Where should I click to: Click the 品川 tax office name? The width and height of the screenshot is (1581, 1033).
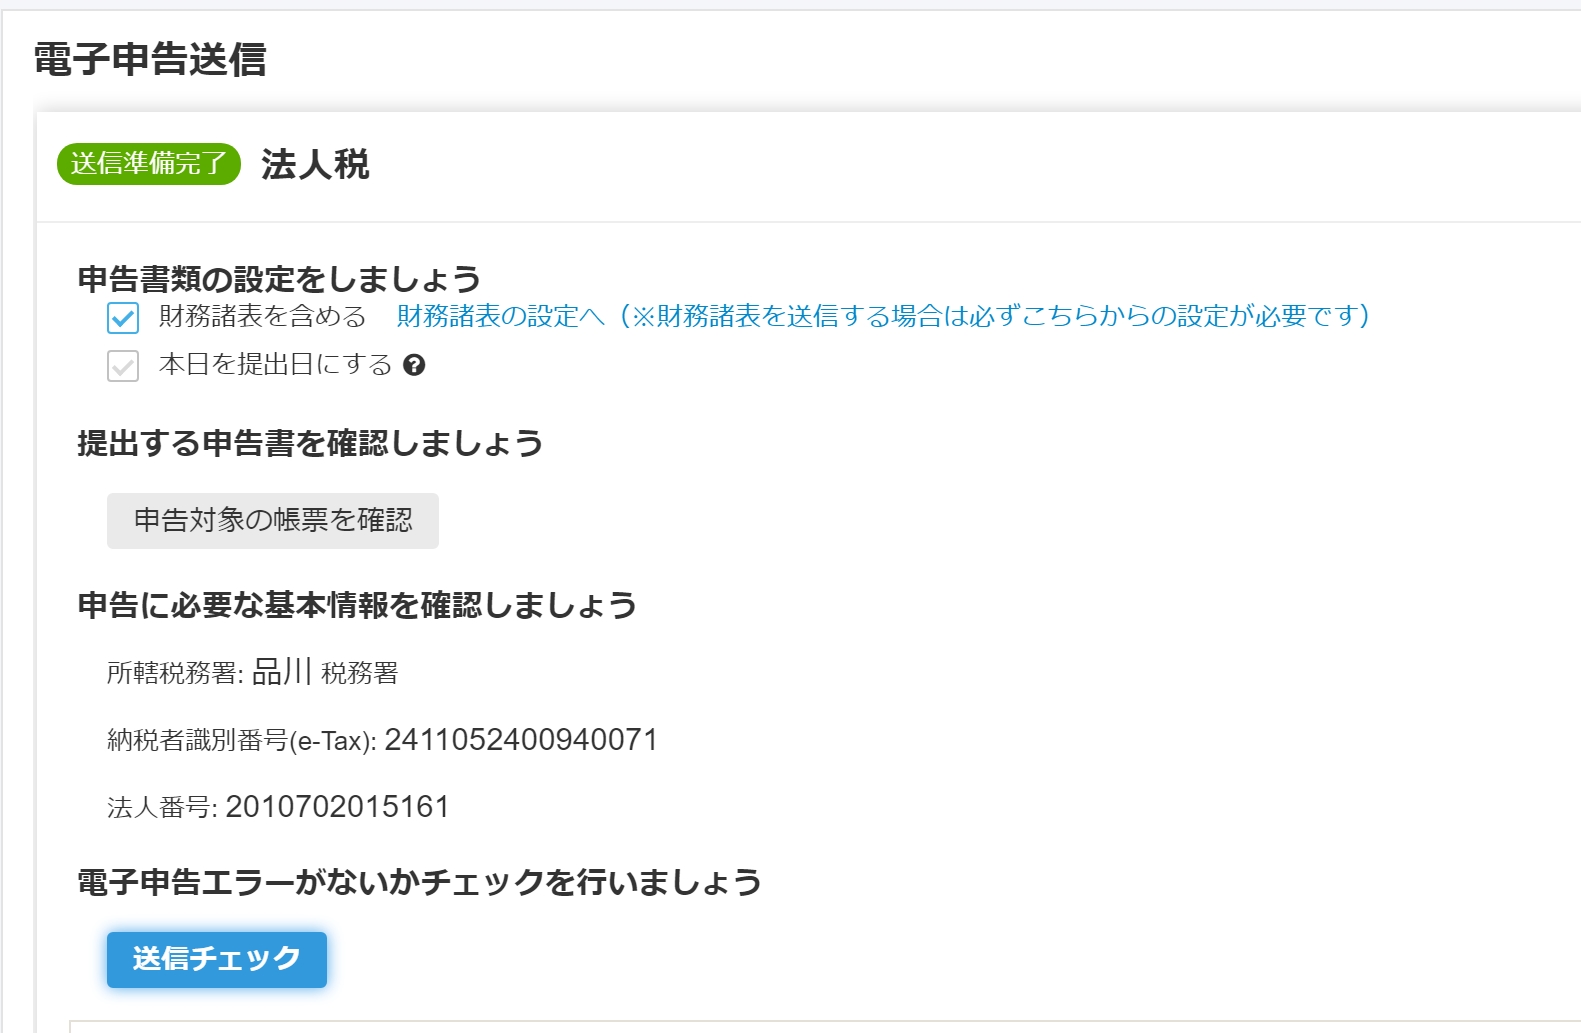pos(282,672)
